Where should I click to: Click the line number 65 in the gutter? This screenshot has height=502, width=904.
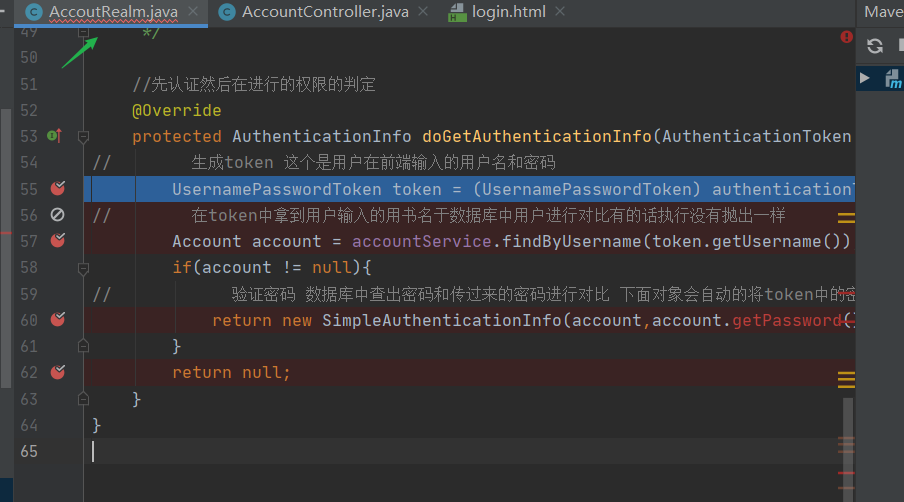pos(29,451)
